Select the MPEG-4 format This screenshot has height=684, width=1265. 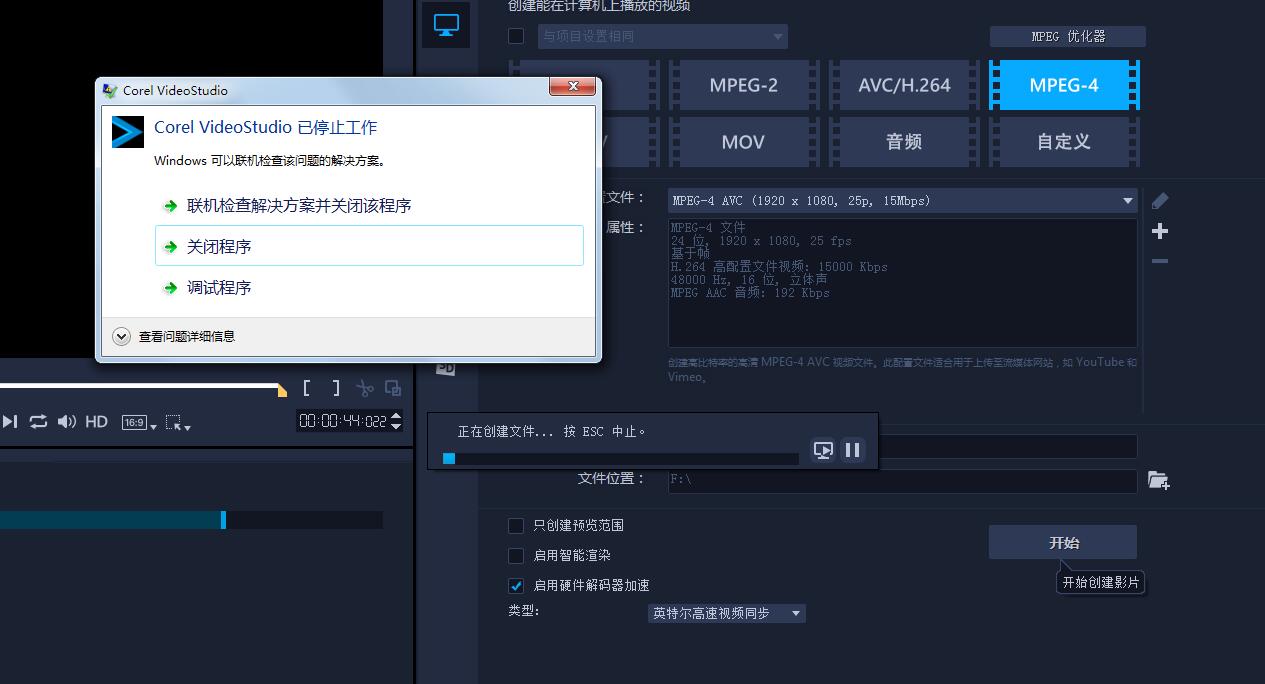coord(1064,85)
